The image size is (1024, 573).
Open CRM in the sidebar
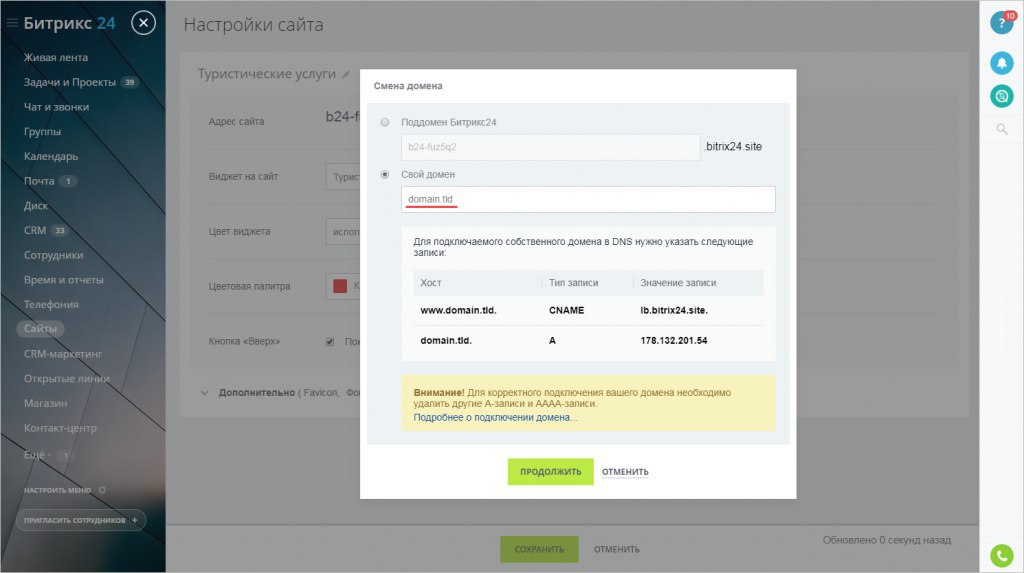pos(35,231)
